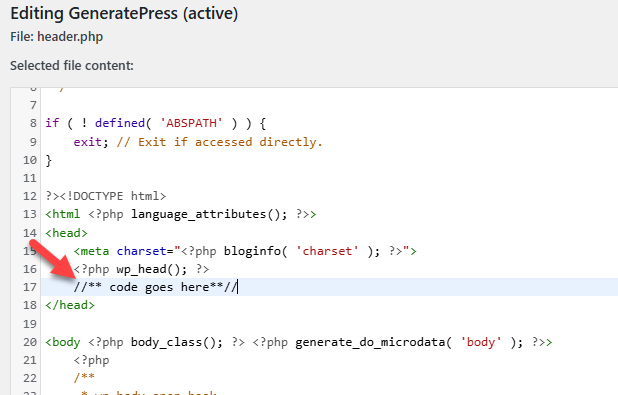Click the 'ABSPATH' string on line 8
Screen dimensions: 618x395
coord(191,123)
